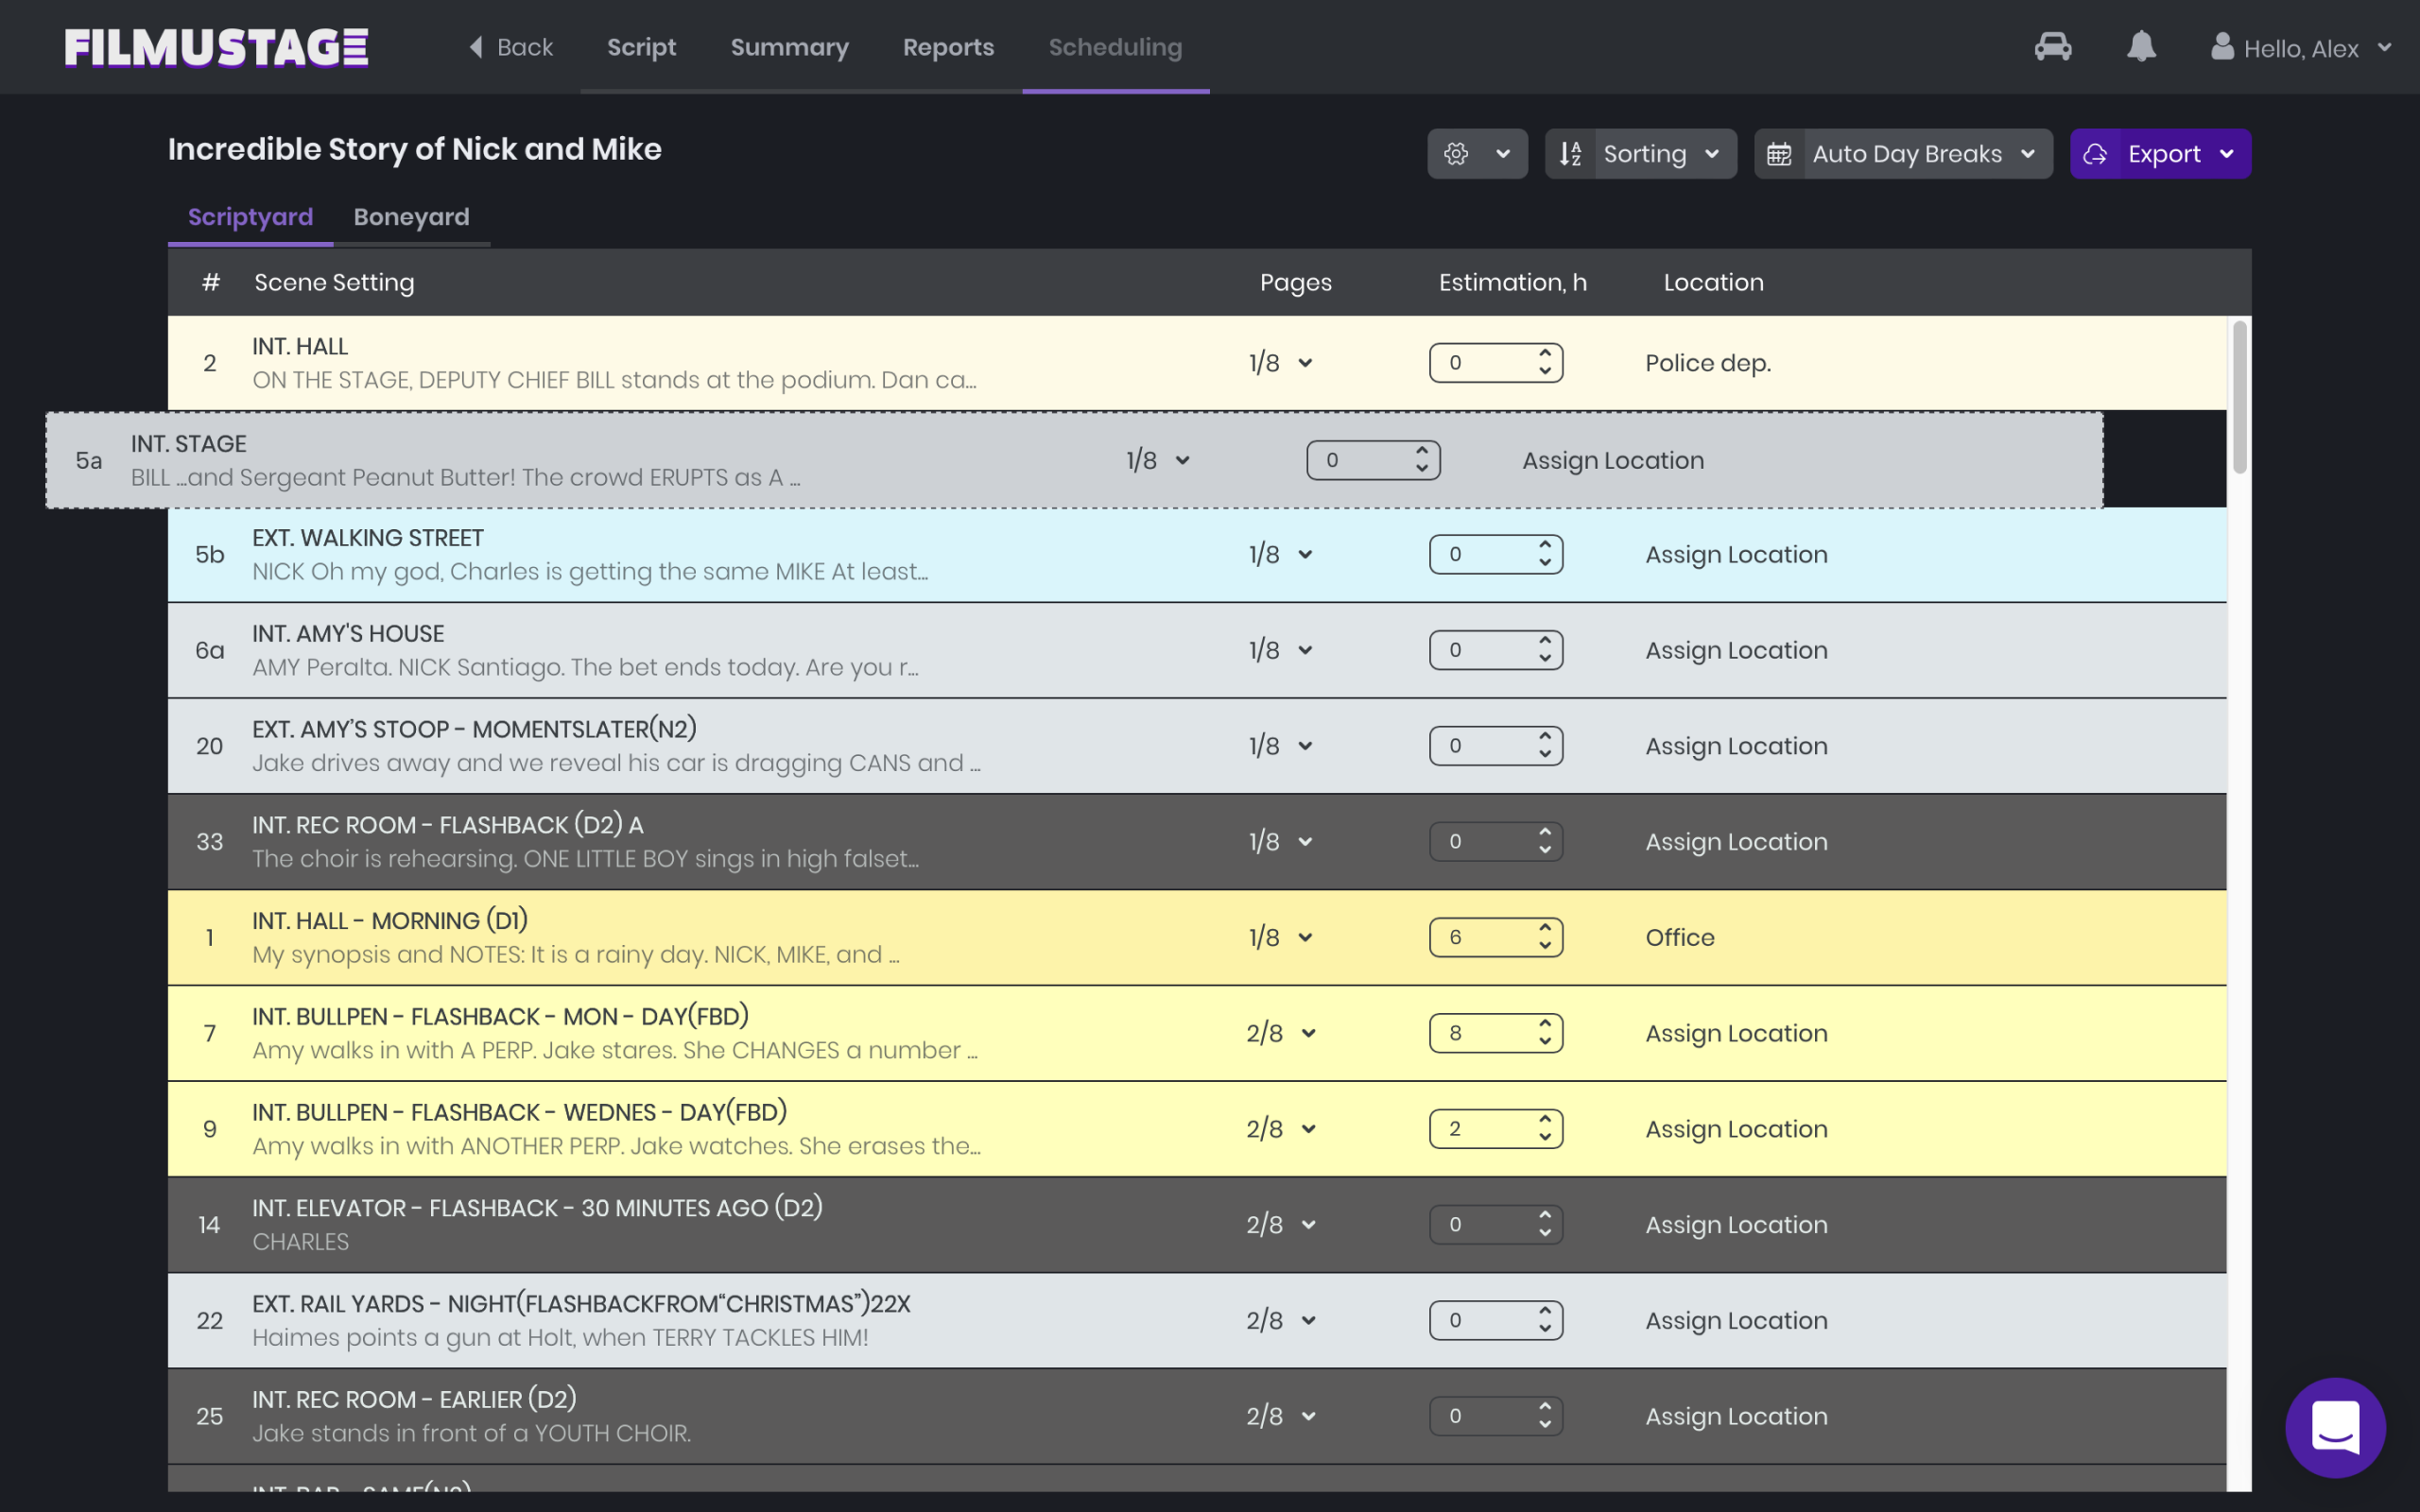Image resolution: width=2420 pixels, height=1512 pixels.
Task: Click the estimation input field for scene 7
Action: 1482,1032
